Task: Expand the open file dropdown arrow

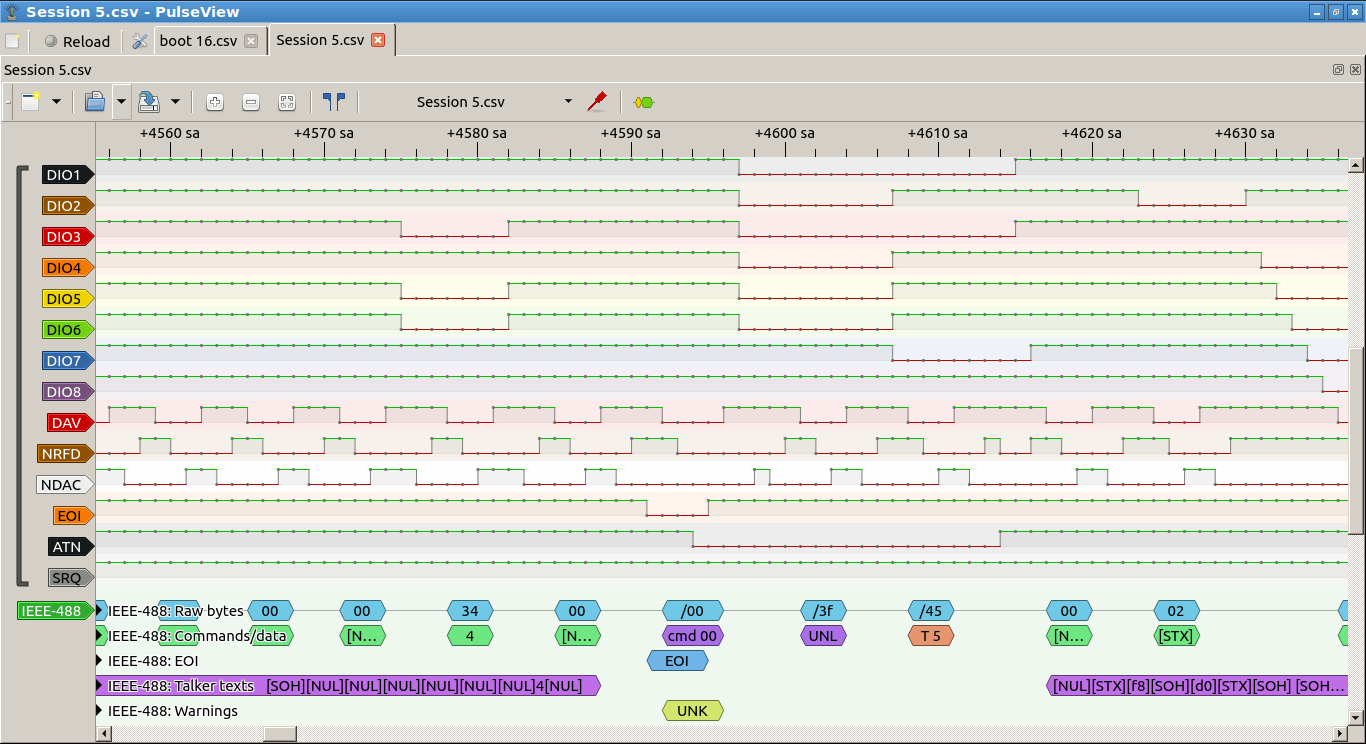Action: pyautogui.click(x=122, y=102)
